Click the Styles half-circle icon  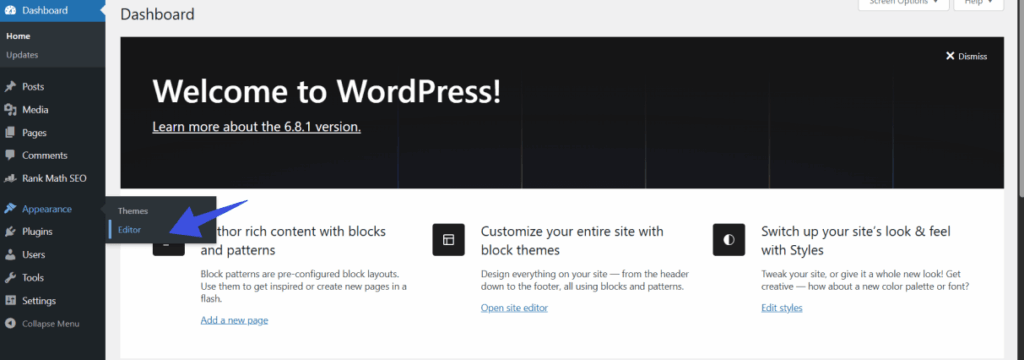coord(729,240)
